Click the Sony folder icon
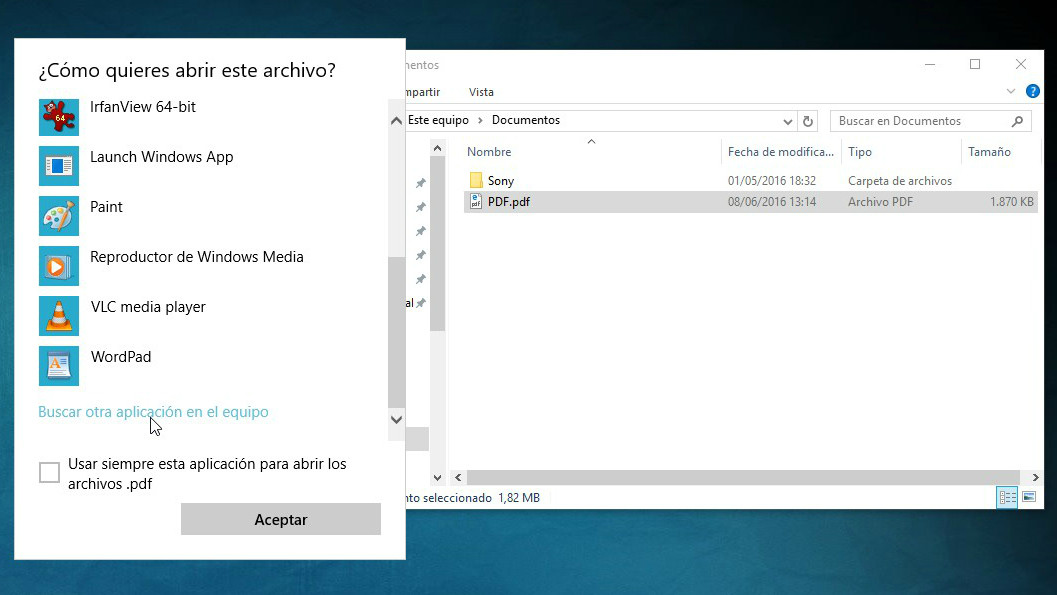Screen dimensions: 1057x595 tap(476, 180)
